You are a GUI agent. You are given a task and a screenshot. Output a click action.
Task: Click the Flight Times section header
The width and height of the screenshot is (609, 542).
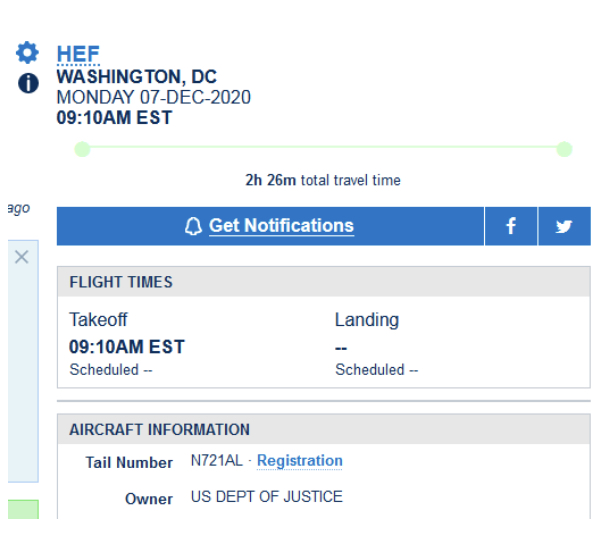tap(121, 282)
